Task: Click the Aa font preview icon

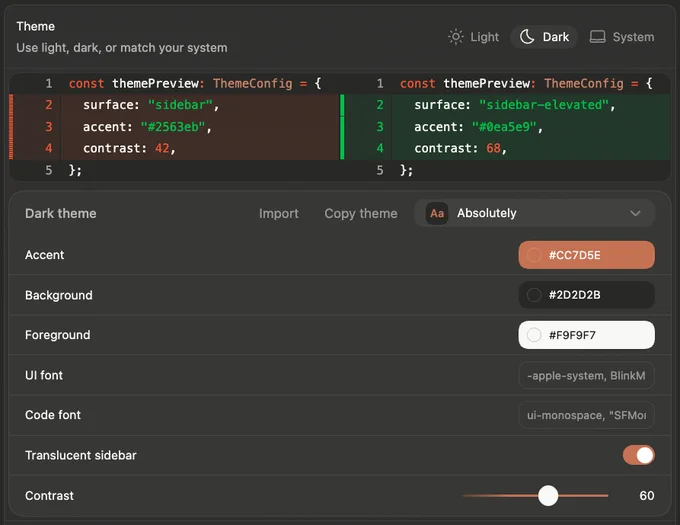Action: (437, 213)
